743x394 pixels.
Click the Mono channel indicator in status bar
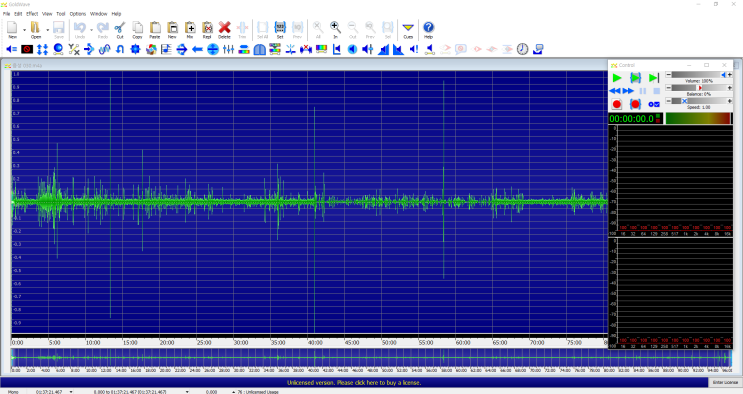[13, 392]
